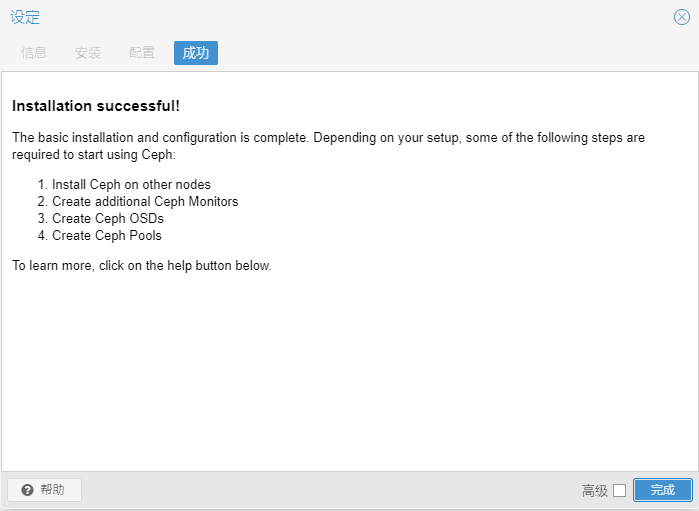Click 'required to start using Ceph:' line
This screenshot has height=511, width=699.
(x=94, y=155)
